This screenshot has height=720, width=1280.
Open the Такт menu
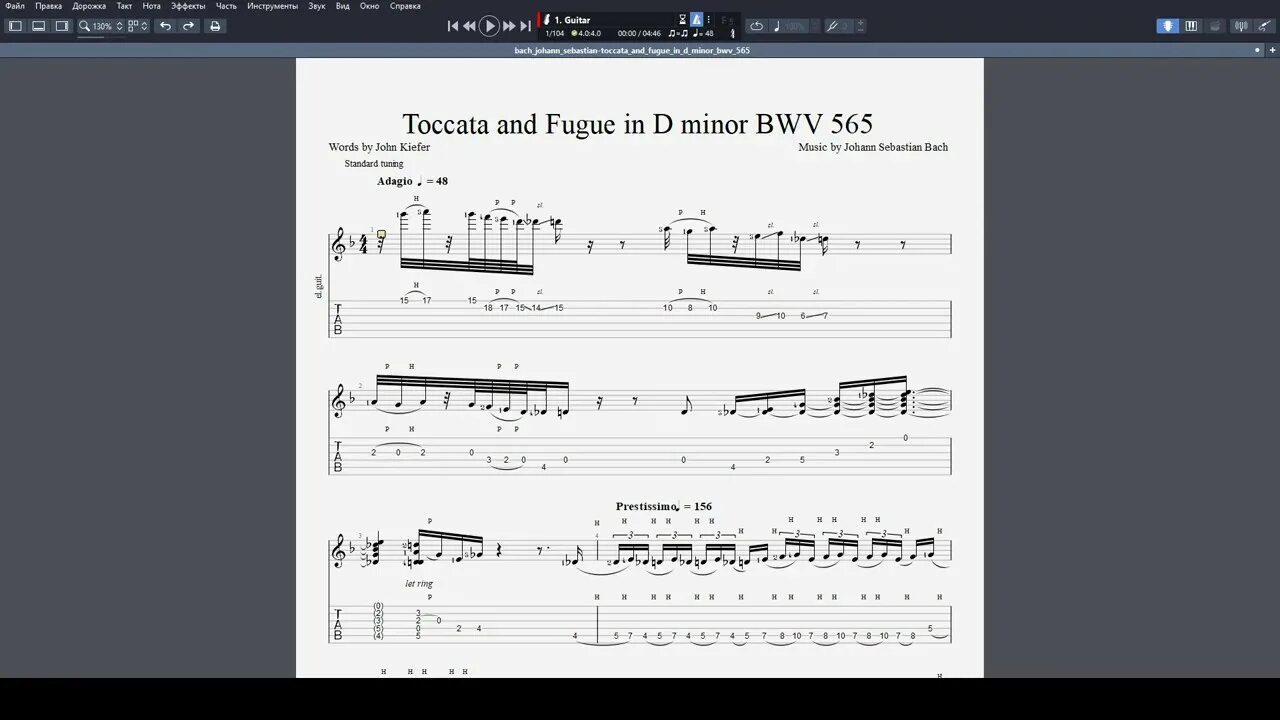124,6
